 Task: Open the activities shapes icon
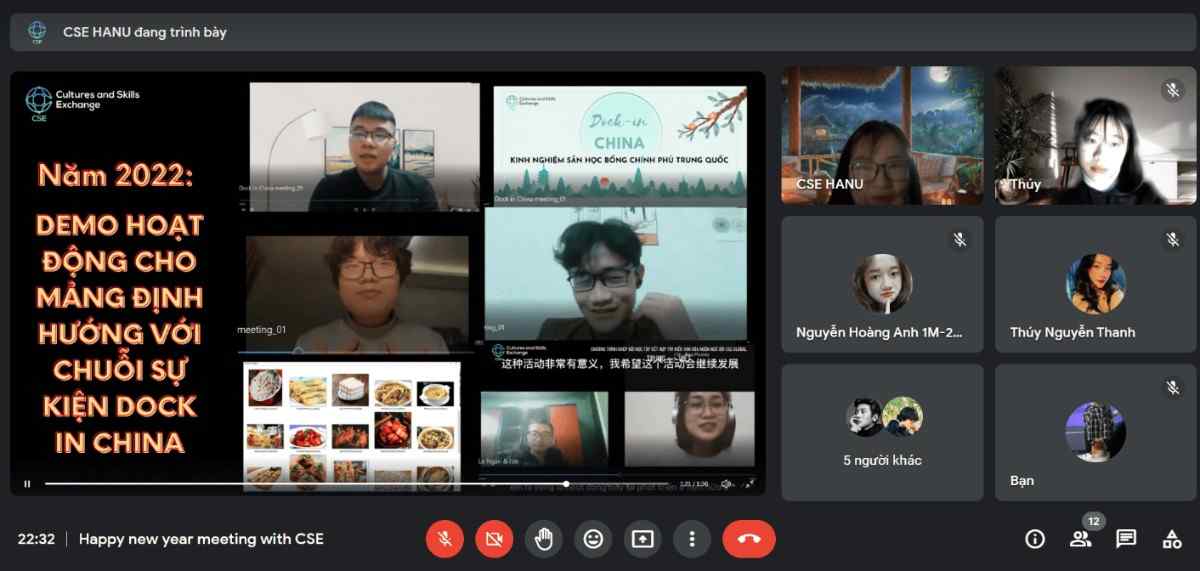pyautogui.click(x=1172, y=539)
